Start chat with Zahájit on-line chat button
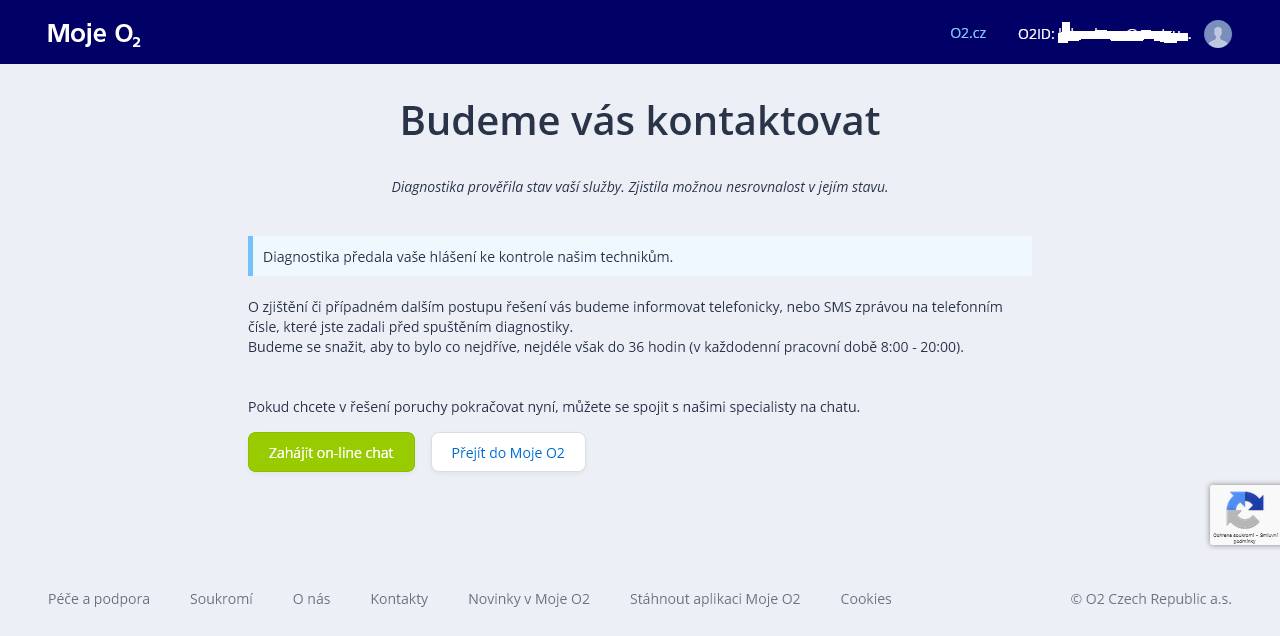1280x636 pixels. coord(331,452)
